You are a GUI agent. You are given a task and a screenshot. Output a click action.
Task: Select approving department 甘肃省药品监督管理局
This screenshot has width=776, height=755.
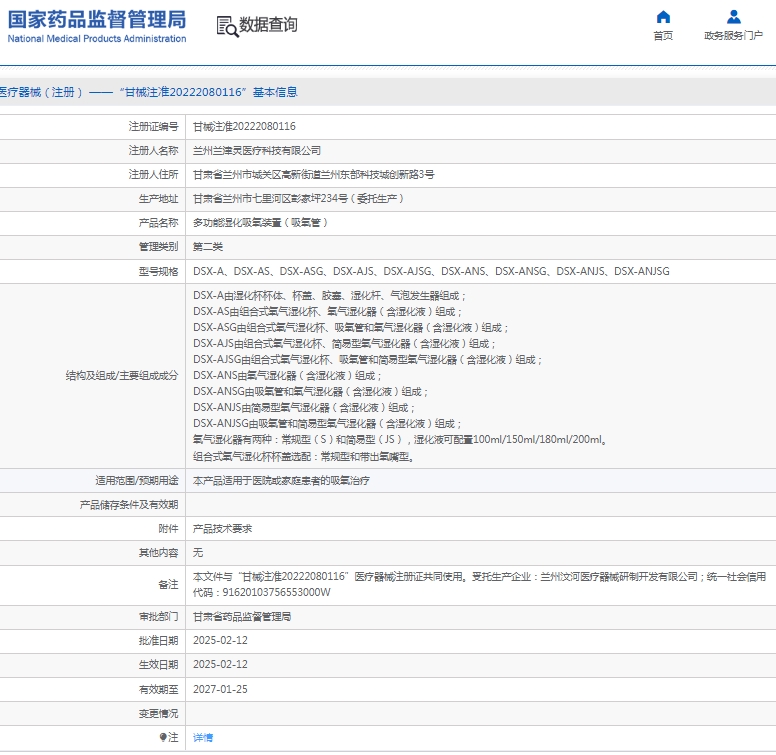(x=242, y=616)
